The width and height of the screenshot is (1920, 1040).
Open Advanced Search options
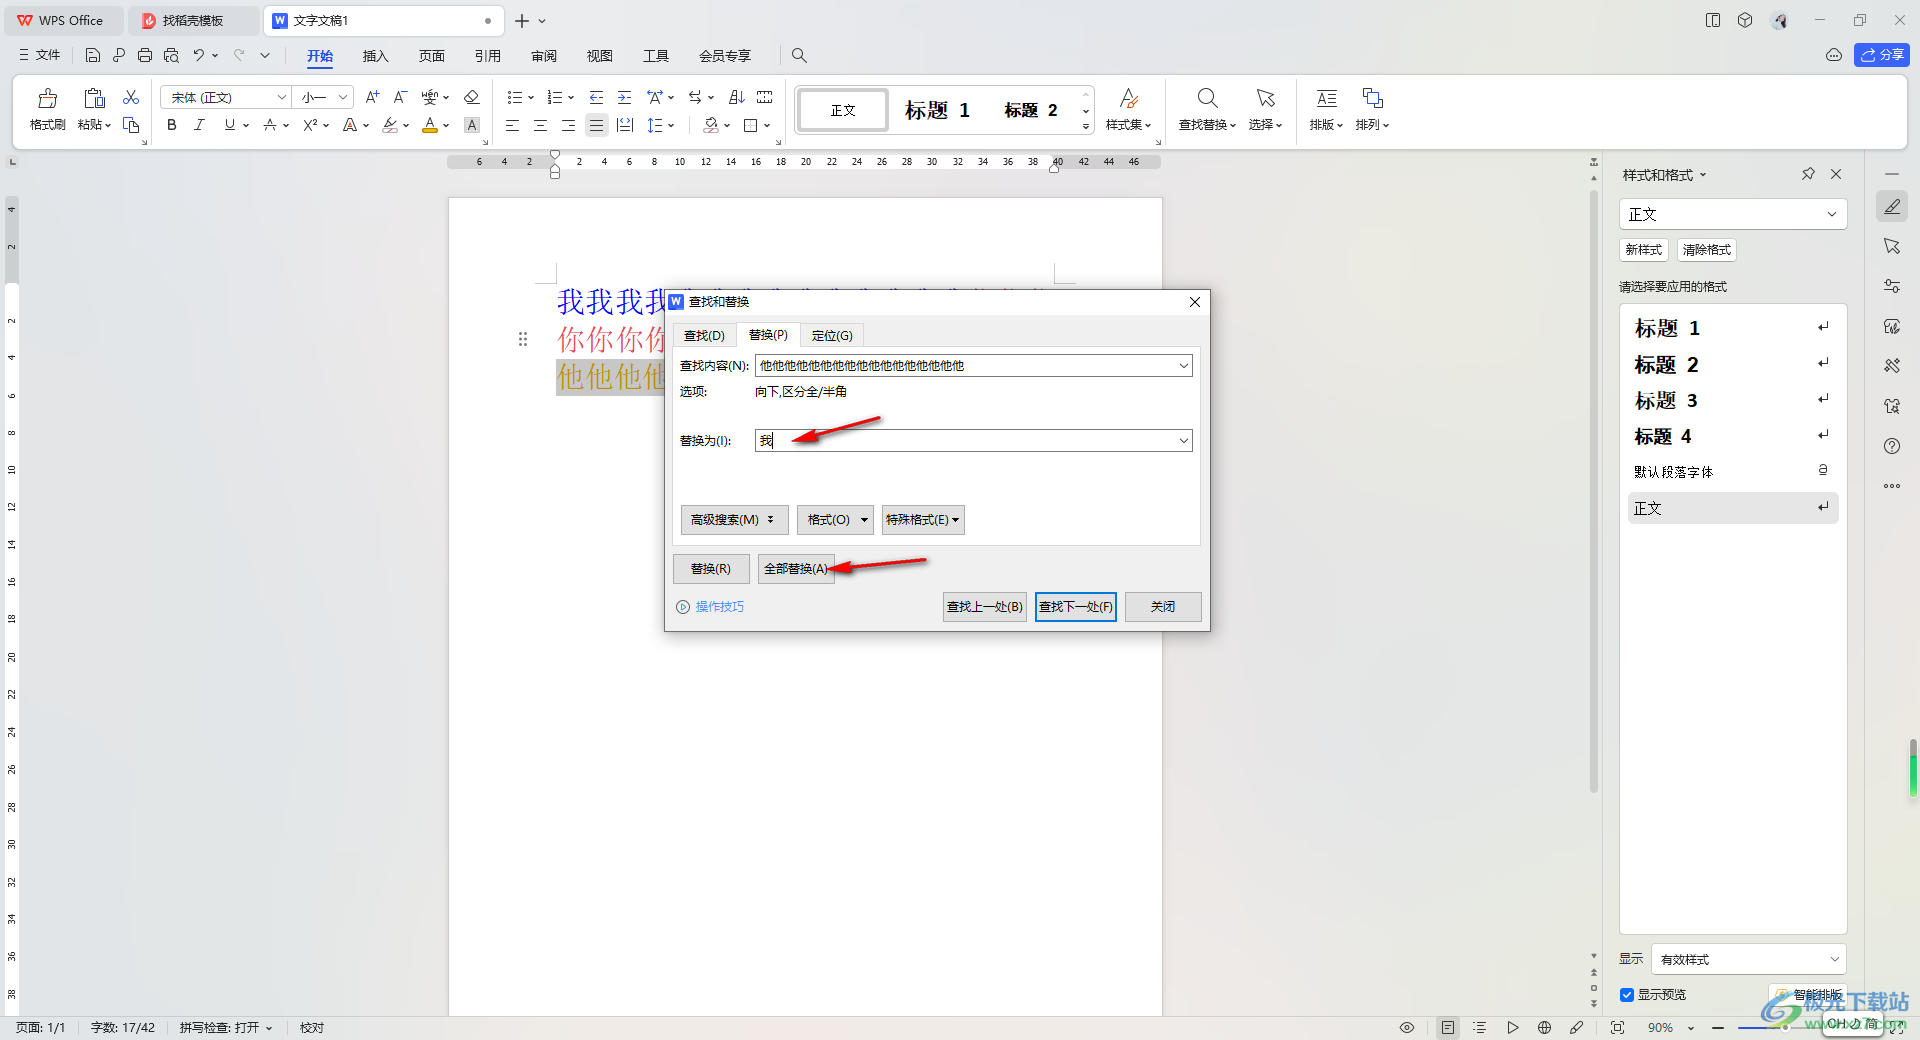(x=734, y=520)
